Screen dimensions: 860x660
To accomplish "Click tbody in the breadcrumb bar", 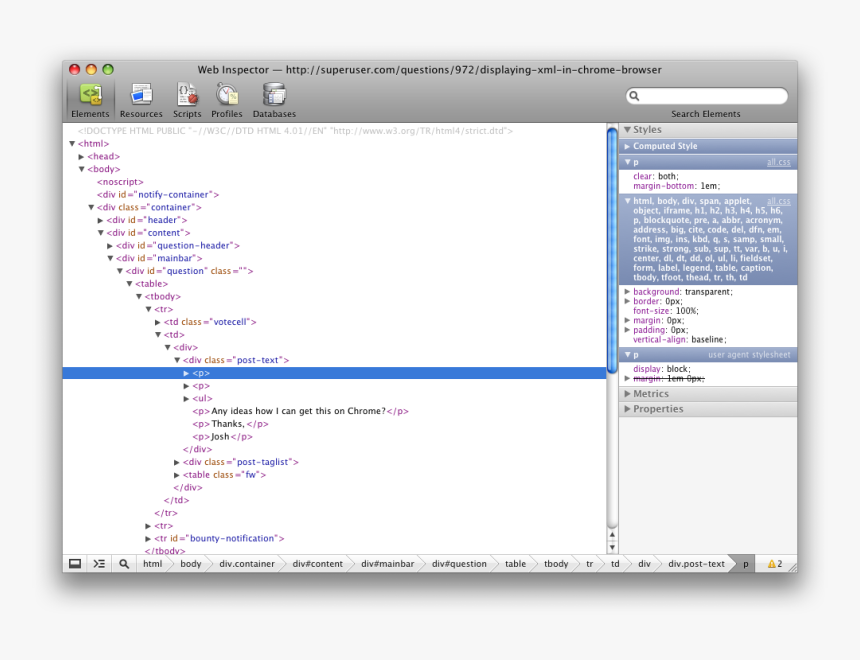I will tap(555, 563).
